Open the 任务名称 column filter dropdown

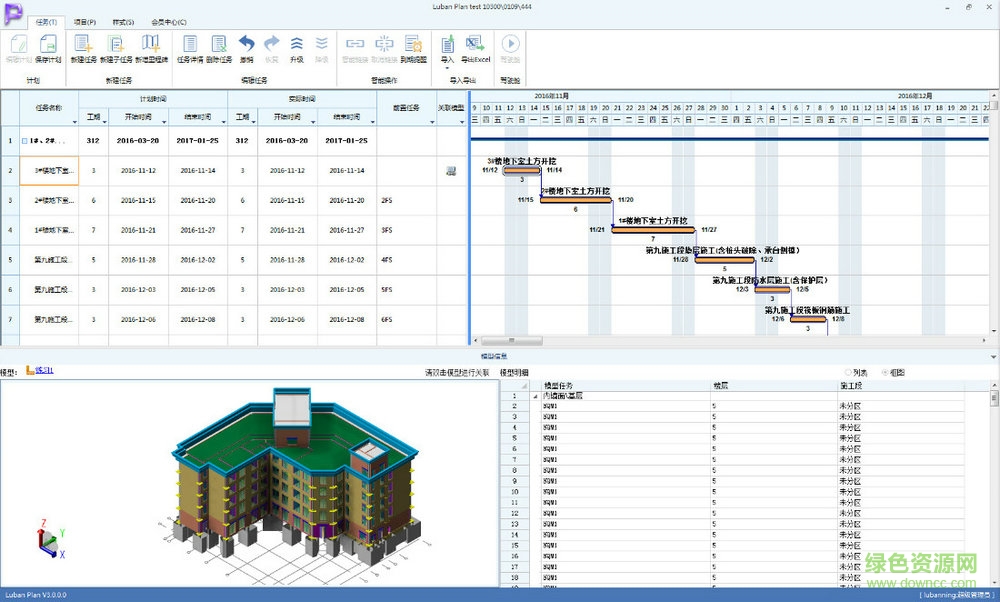click(75, 120)
